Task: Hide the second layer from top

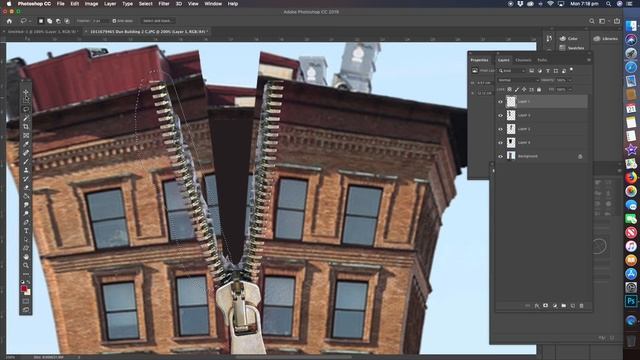Action: (500, 116)
